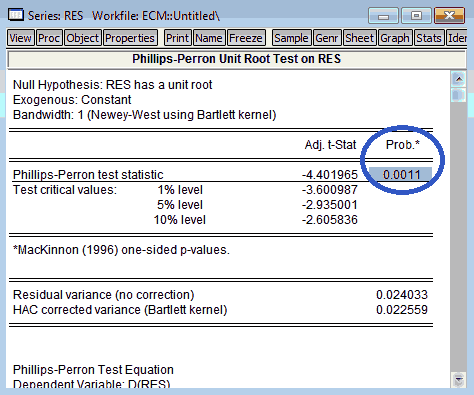Freeze the current output view
The height and width of the screenshot is (395, 474).
(x=246, y=38)
